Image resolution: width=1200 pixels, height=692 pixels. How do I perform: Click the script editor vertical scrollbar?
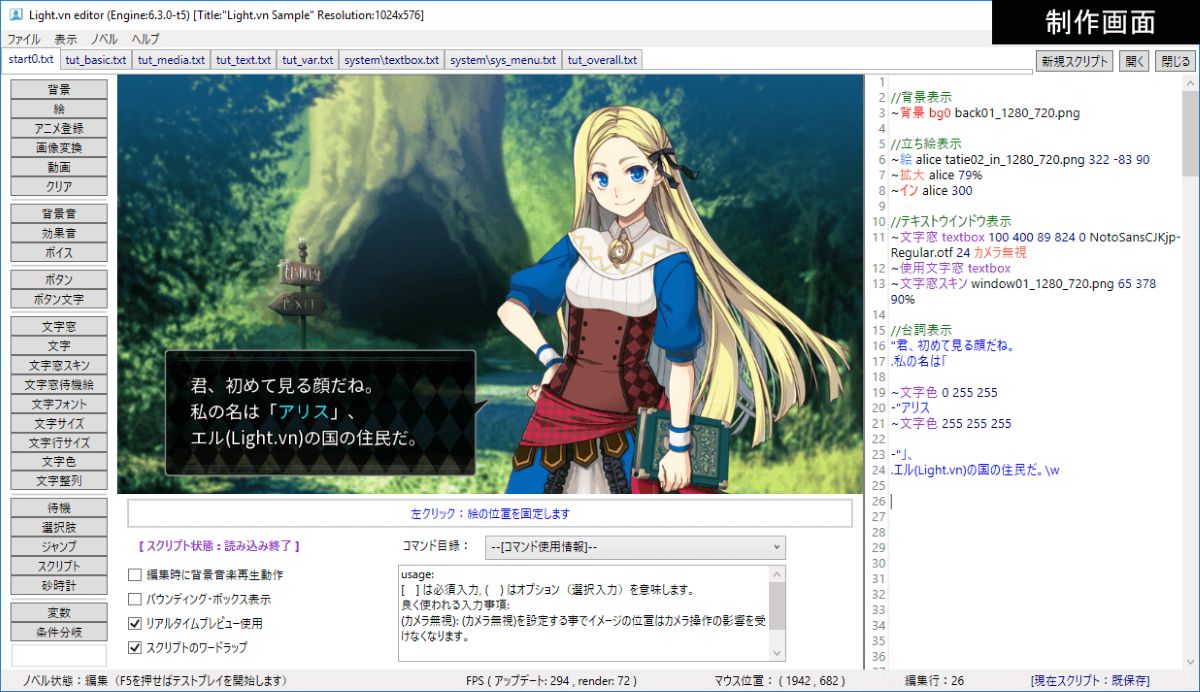click(x=1190, y=400)
